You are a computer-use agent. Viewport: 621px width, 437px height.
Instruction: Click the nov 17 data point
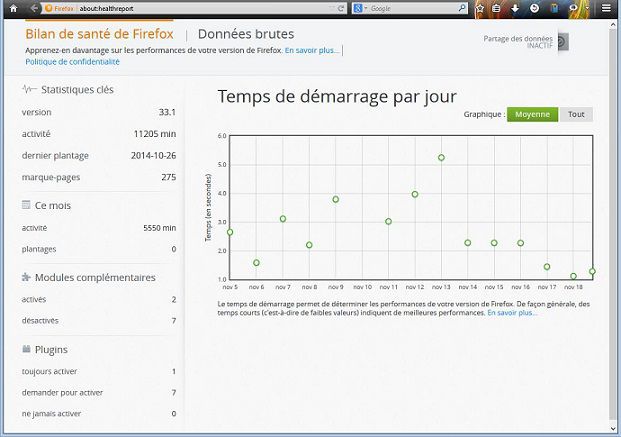(547, 267)
